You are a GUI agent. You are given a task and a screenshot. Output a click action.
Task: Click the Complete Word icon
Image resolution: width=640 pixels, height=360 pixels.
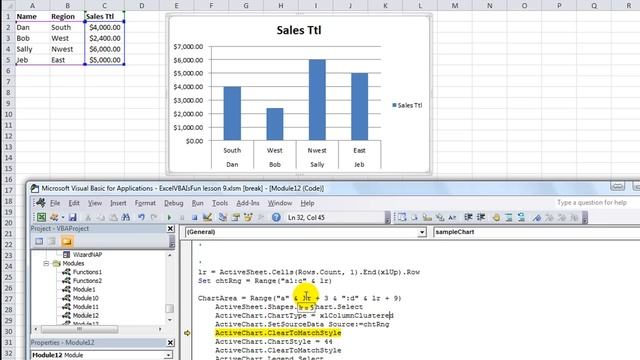coord(452,218)
